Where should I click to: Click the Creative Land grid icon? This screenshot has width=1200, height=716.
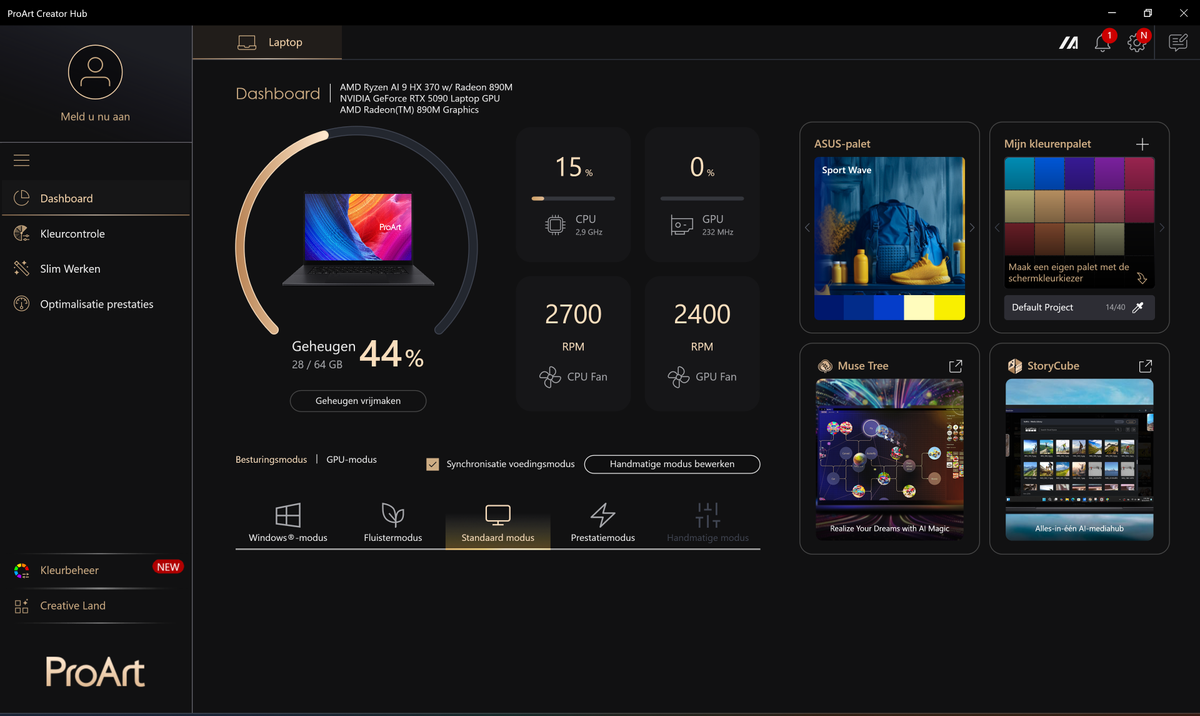pos(21,606)
